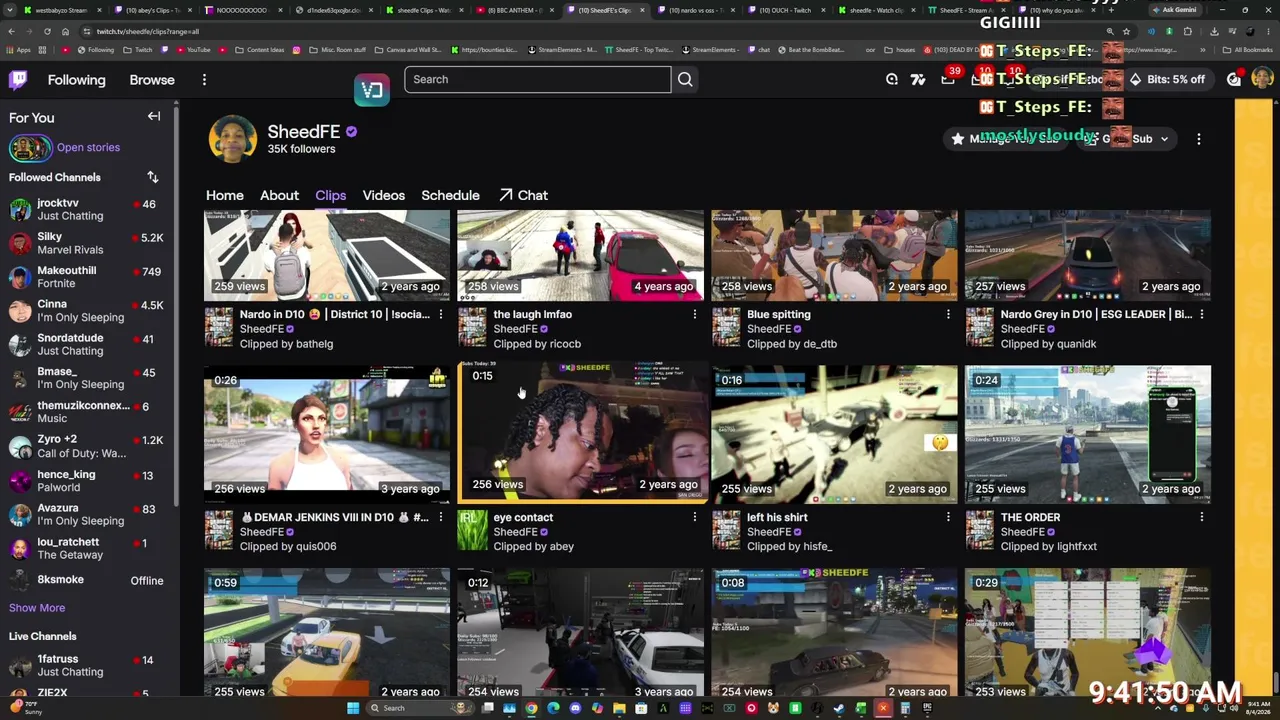Play the left his shirt clip thumbnail
Image resolution: width=1280 pixels, height=720 pixels.
coord(834,434)
